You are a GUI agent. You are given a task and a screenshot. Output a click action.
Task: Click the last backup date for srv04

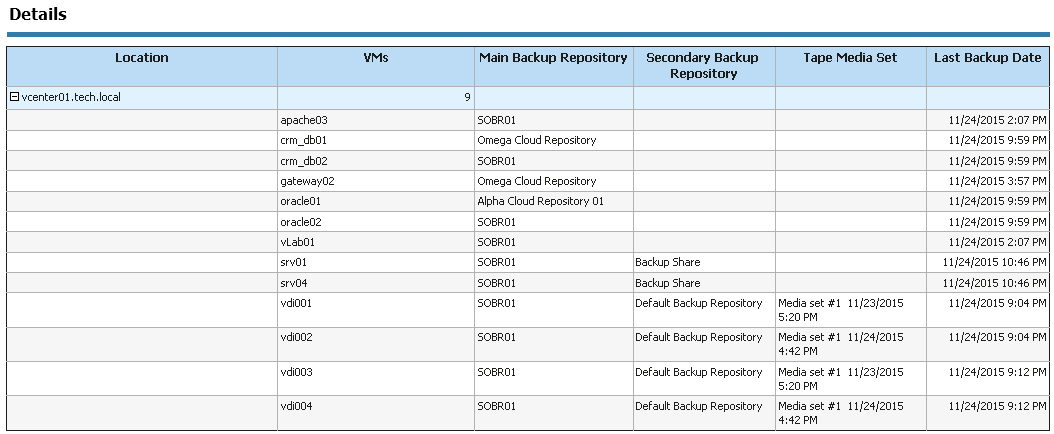994,283
